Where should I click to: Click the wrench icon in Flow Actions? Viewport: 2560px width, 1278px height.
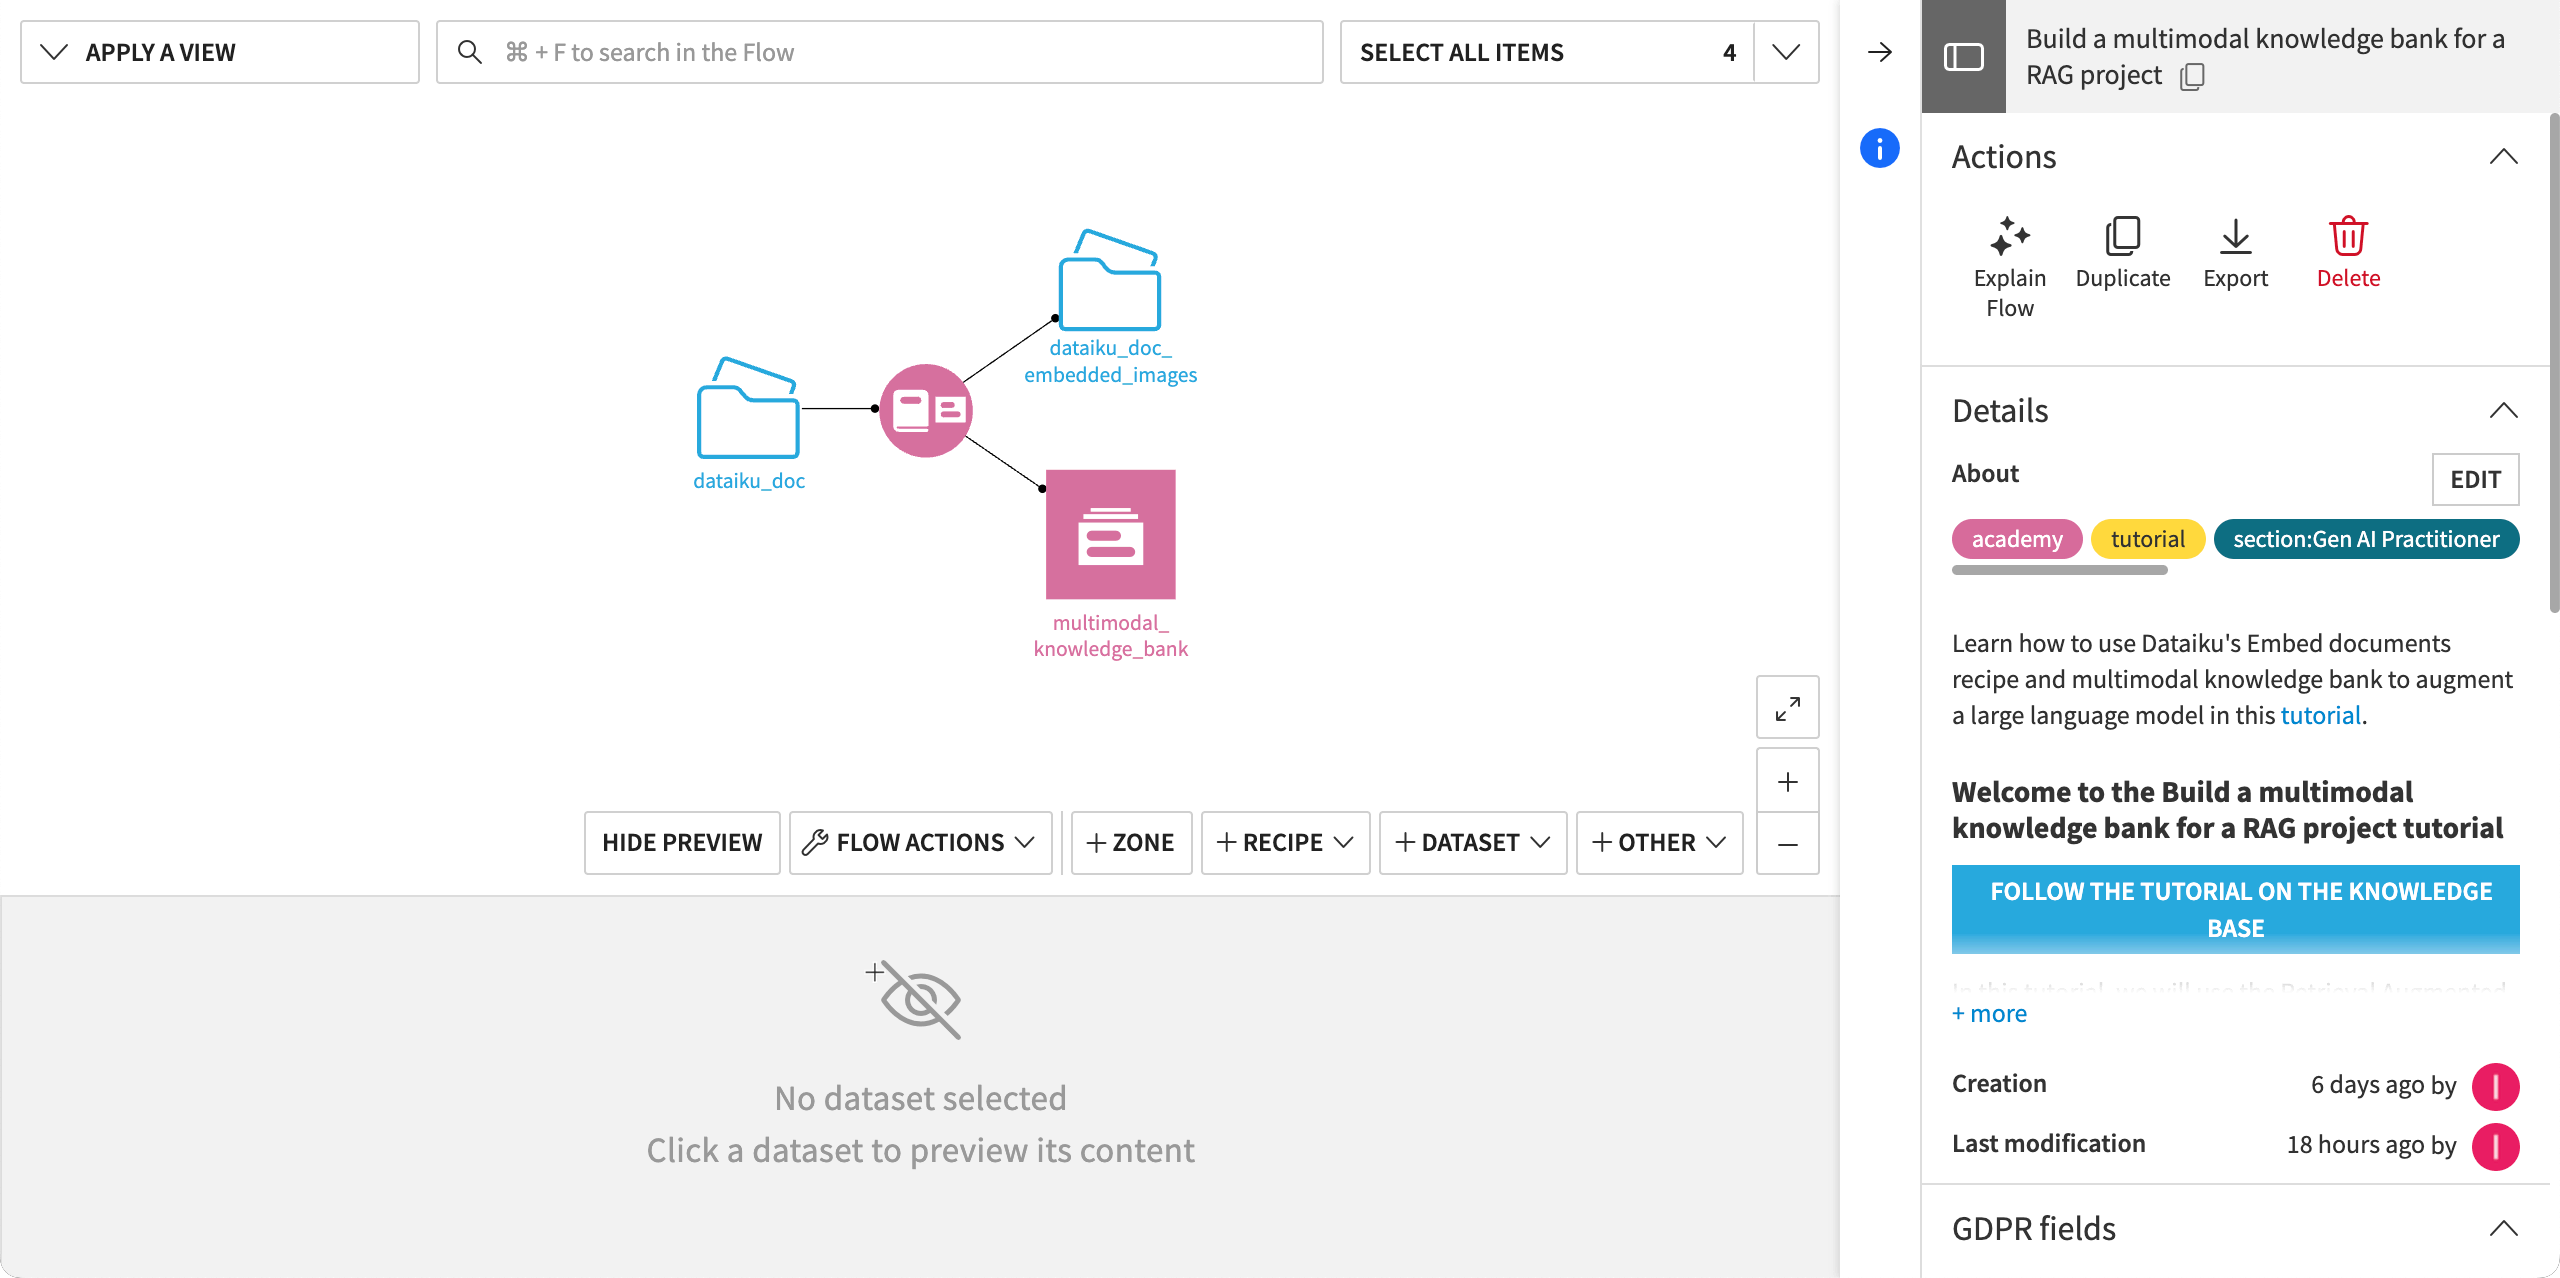814,843
